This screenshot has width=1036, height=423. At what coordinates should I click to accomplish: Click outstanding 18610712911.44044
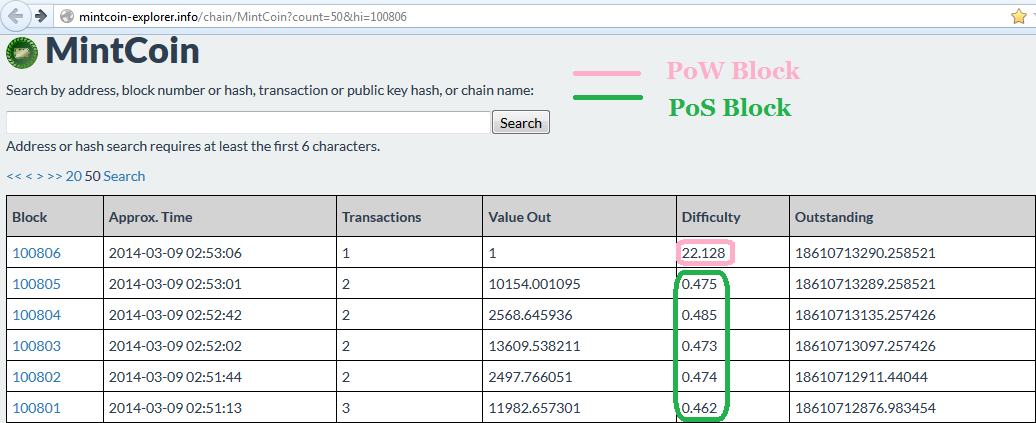click(x=861, y=377)
